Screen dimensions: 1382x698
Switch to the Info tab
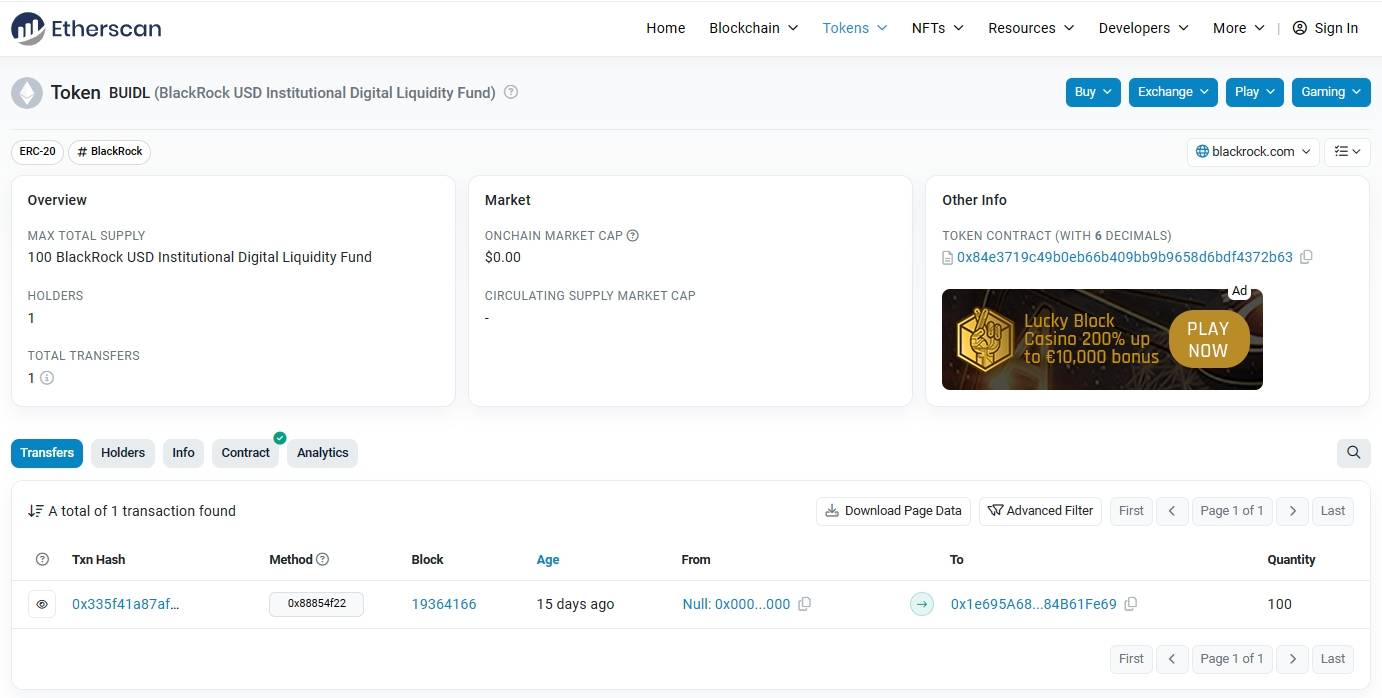[183, 453]
